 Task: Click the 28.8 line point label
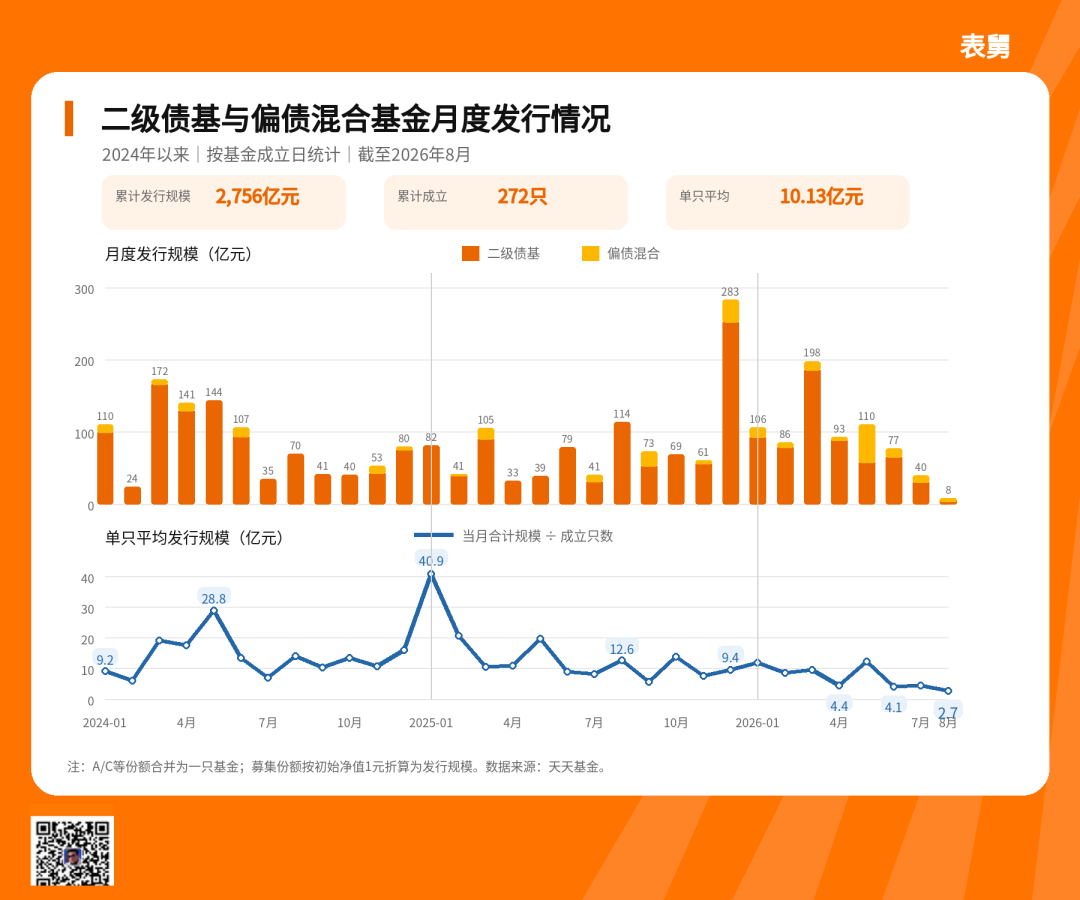click(x=214, y=598)
